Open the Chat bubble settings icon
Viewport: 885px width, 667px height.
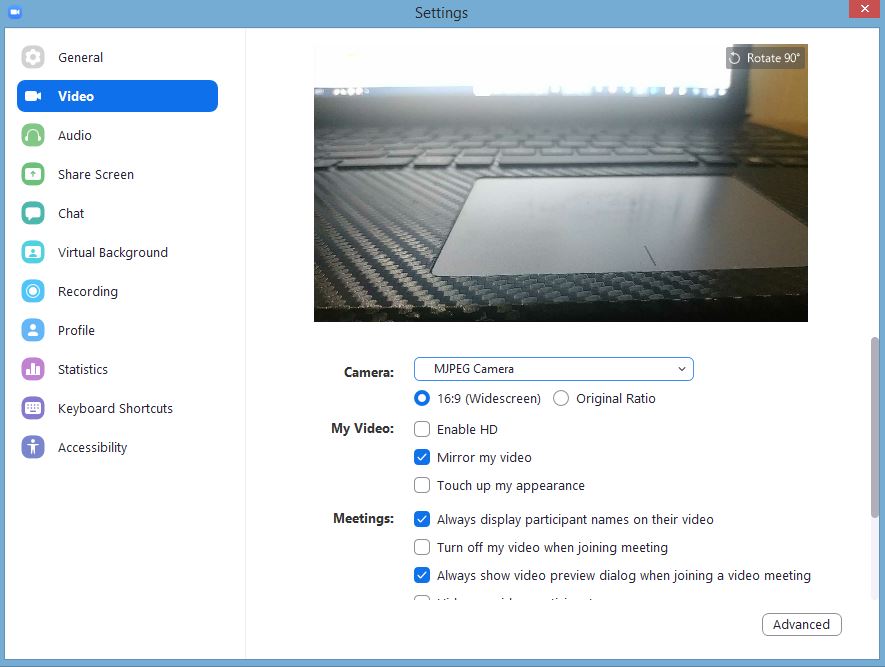pos(33,213)
